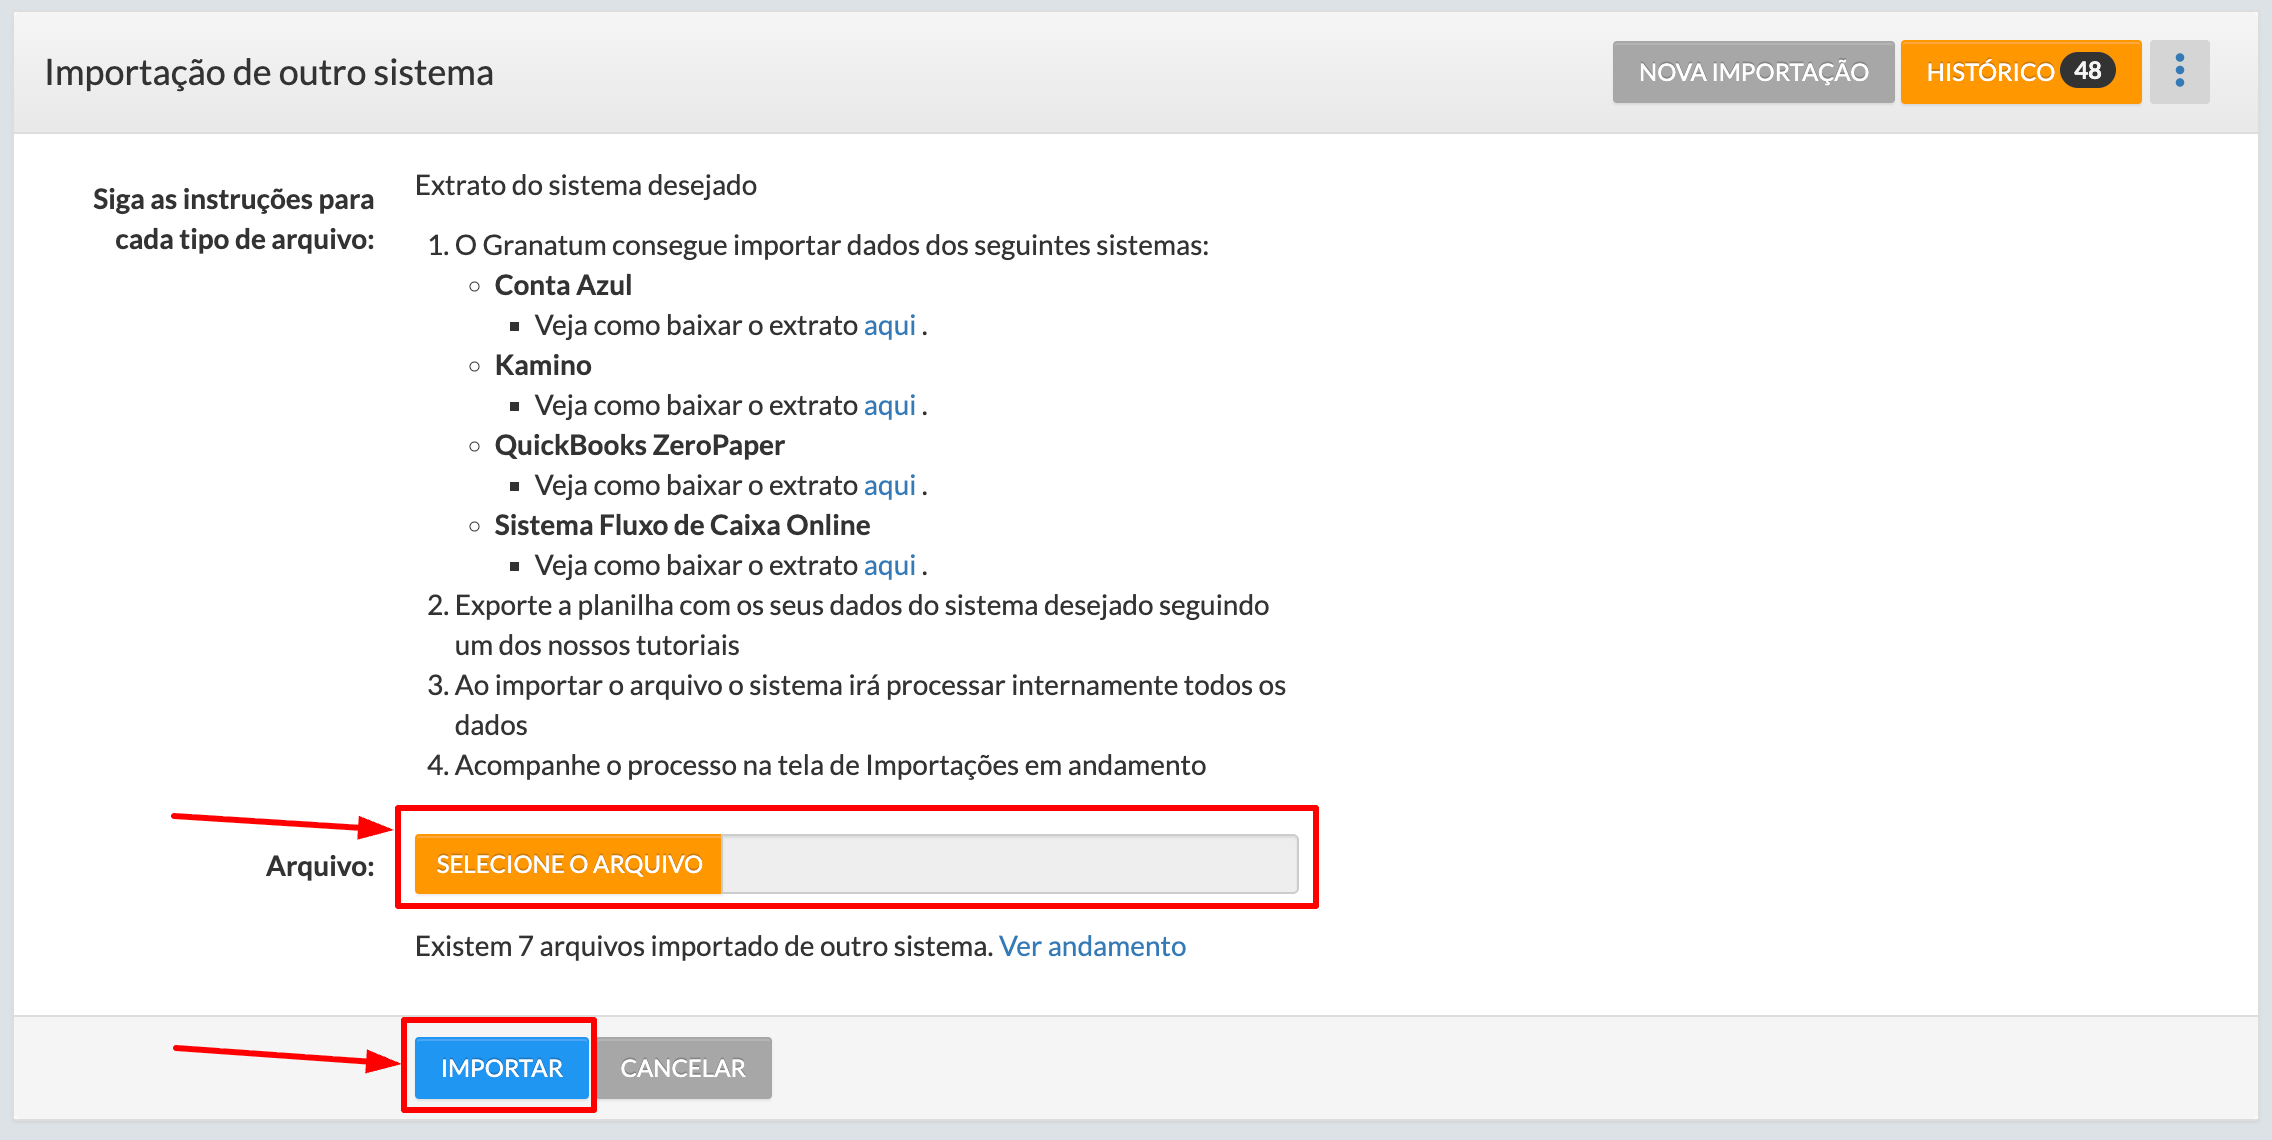Screen dimensions: 2272x1140
Task: Click the Conta Azul list heading
Action: pyautogui.click(x=563, y=285)
